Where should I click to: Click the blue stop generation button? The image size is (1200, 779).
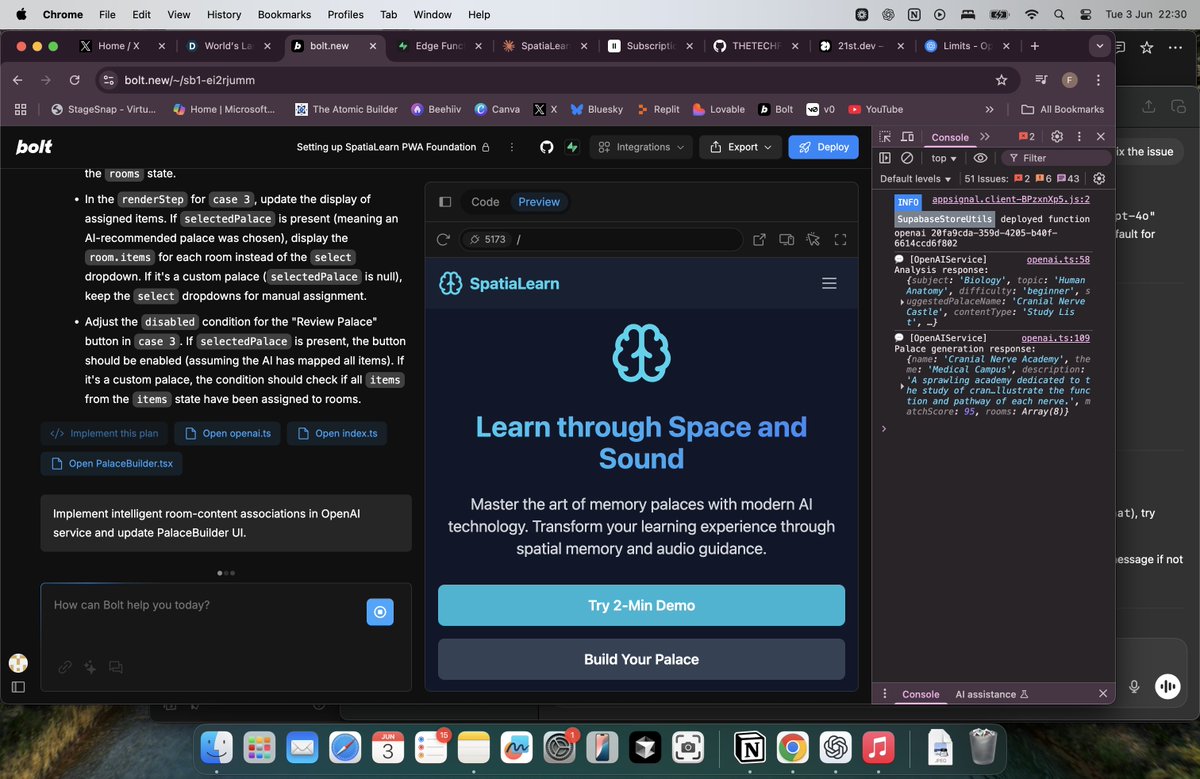380,612
